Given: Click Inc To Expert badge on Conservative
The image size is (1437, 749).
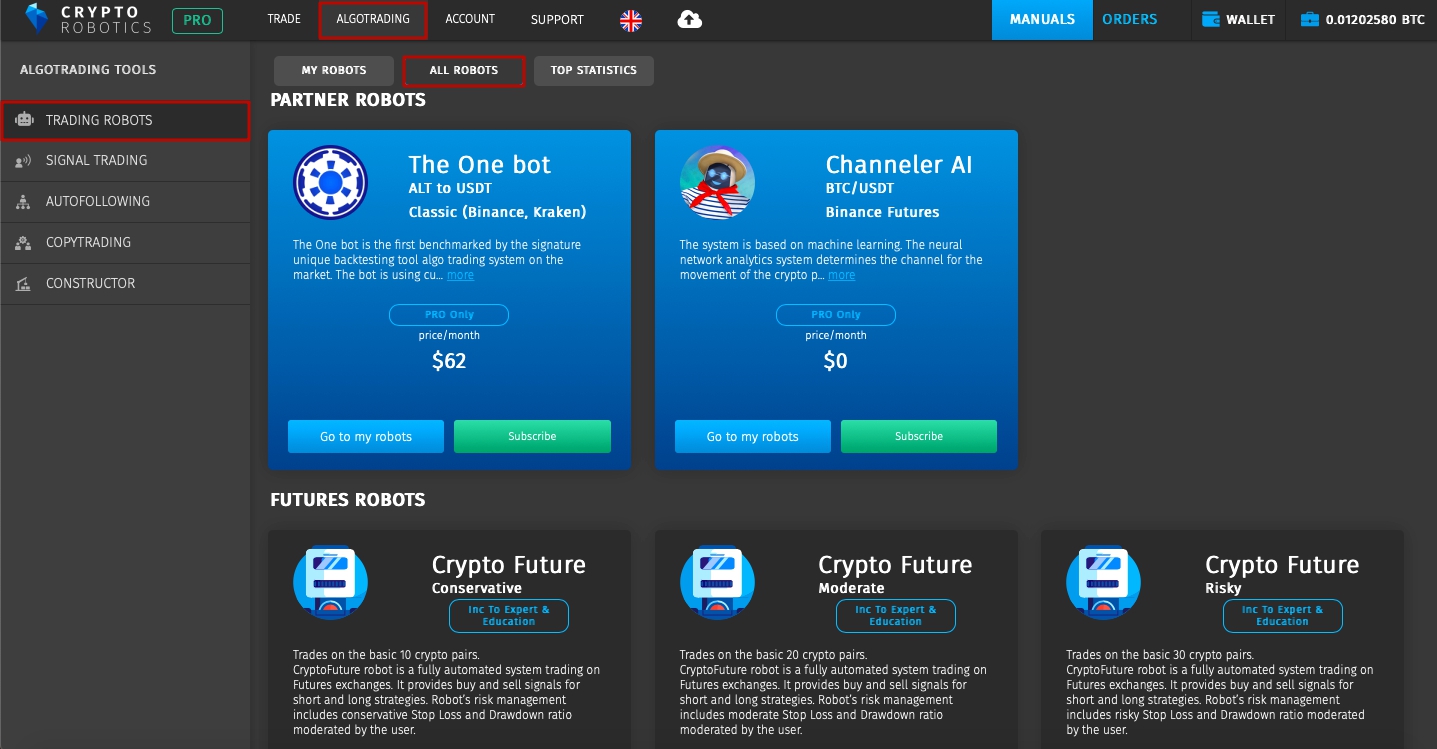Looking at the screenshot, I should tap(509, 616).
